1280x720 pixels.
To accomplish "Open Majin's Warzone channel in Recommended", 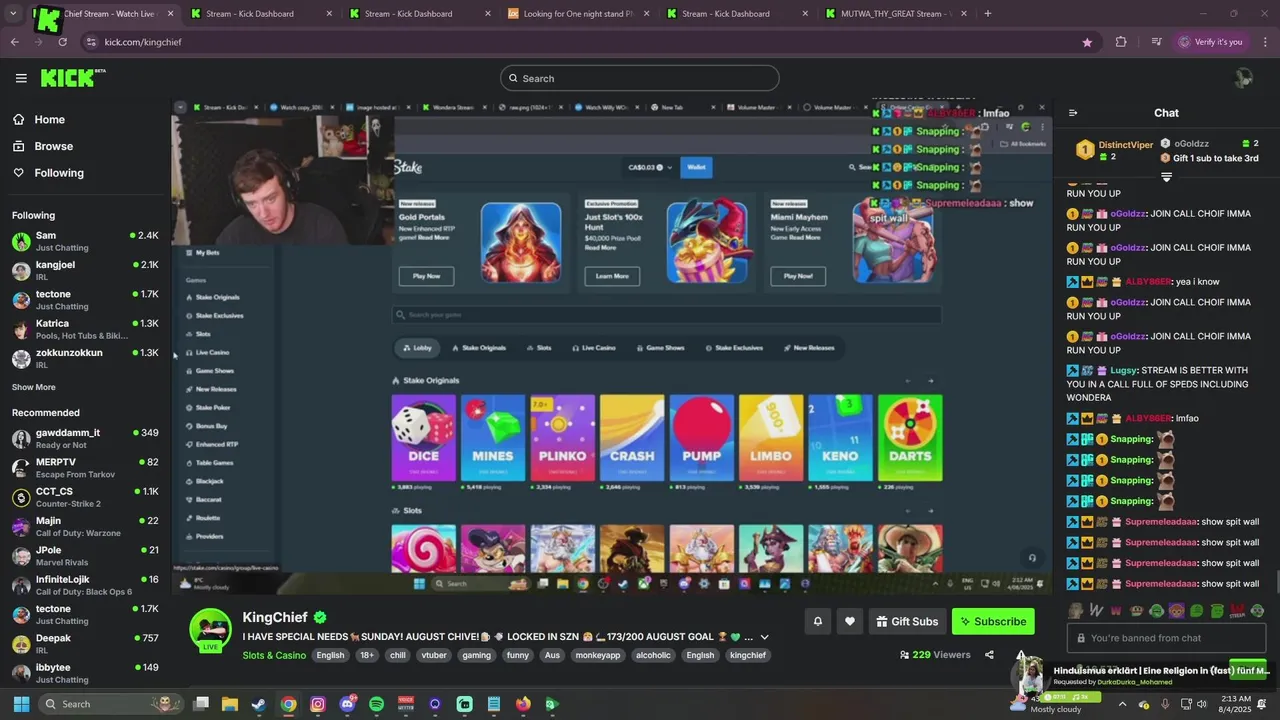I will (85, 526).
